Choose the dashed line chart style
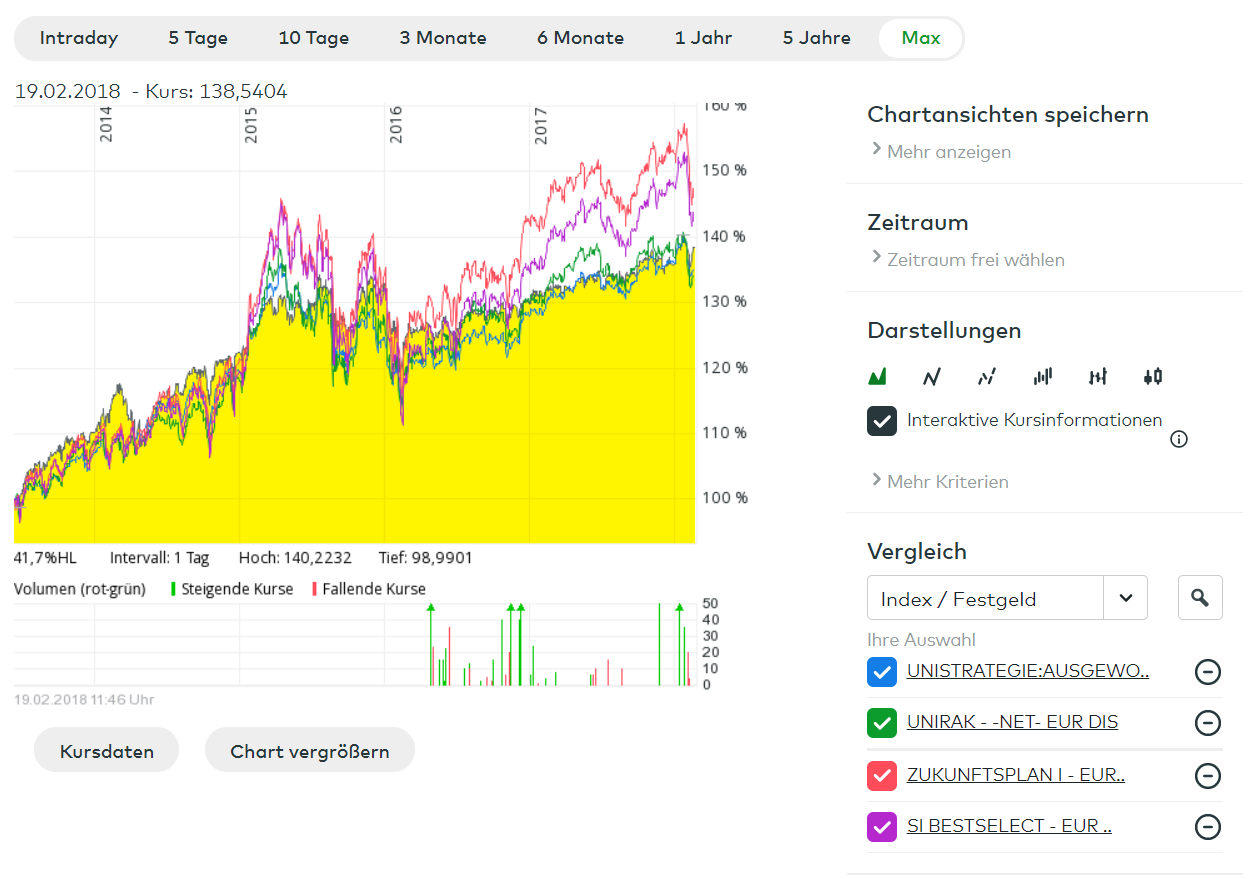The width and height of the screenshot is (1249, 879). point(987,377)
